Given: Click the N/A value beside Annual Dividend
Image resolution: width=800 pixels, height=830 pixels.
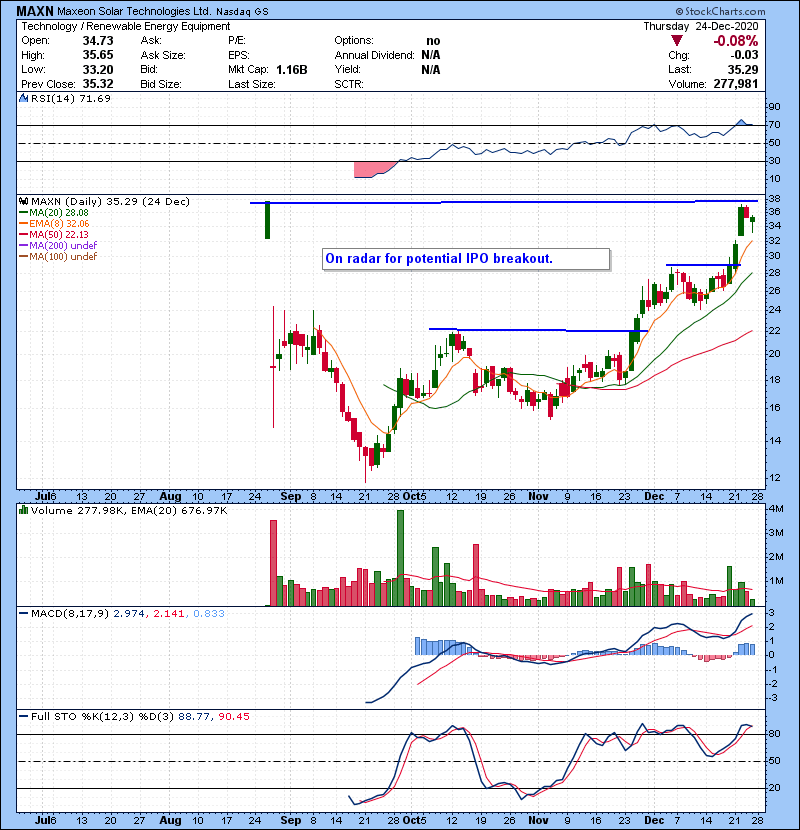Looking at the screenshot, I should [431, 55].
